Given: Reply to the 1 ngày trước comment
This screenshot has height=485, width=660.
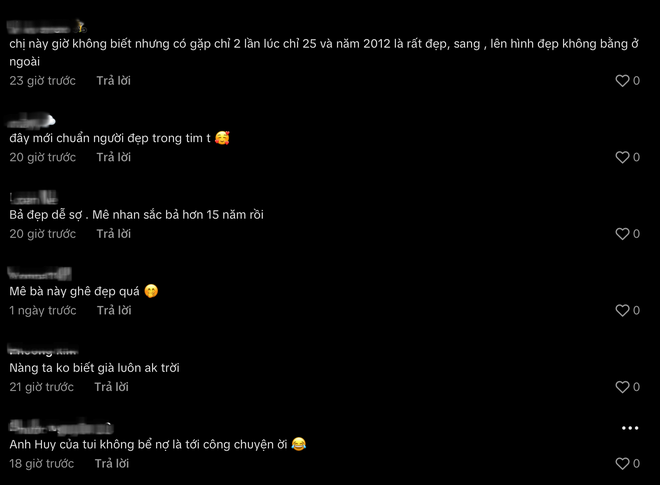Looking at the screenshot, I should pos(114,310).
